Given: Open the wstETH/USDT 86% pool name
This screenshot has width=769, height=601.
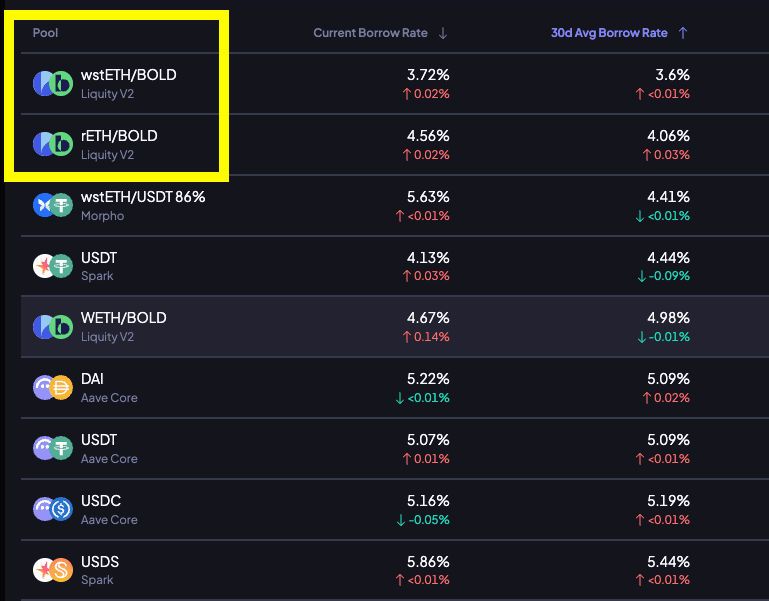Looking at the screenshot, I should pos(143,197).
